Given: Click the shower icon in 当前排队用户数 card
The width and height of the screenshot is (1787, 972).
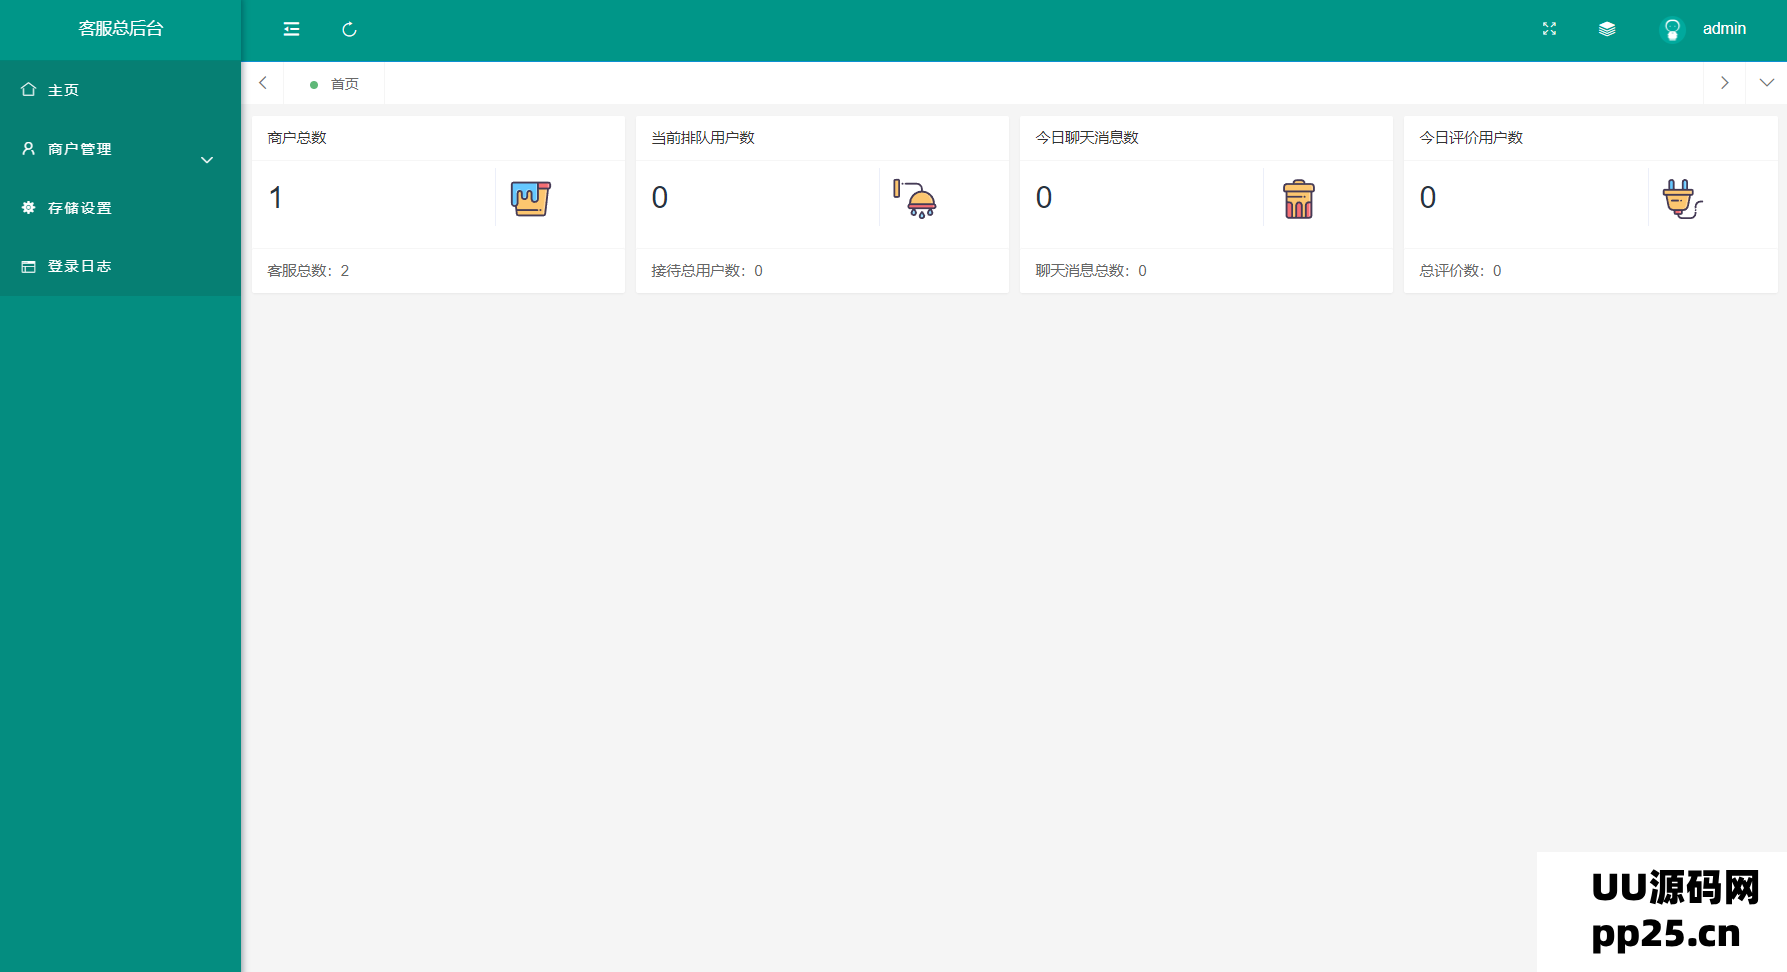Looking at the screenshot, I should coord(915,199).
